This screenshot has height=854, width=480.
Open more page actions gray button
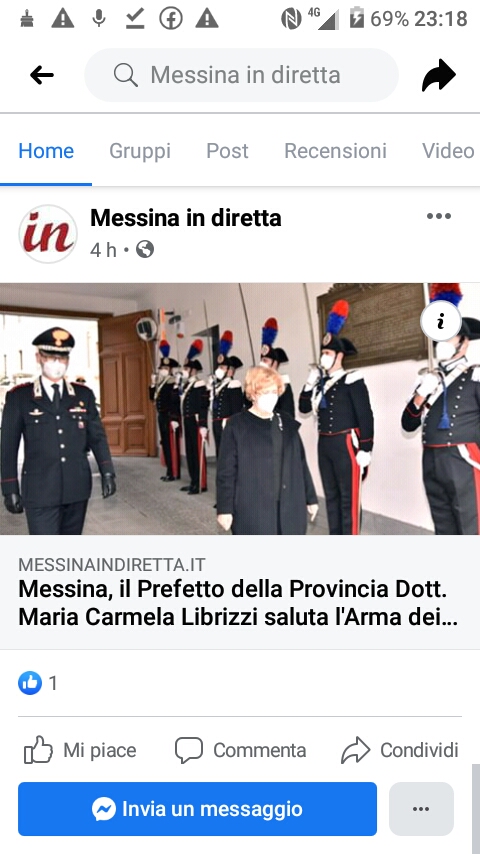point(421,809)
